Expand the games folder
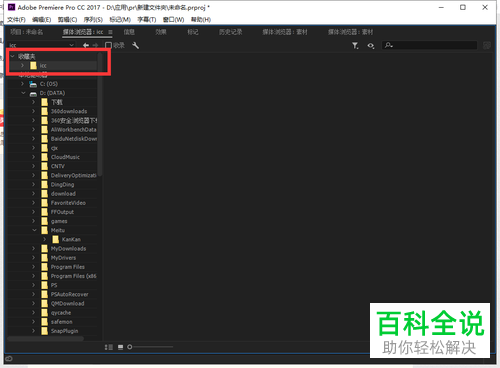The width and height of the screenshot is (500, 368). click(34, 221)
